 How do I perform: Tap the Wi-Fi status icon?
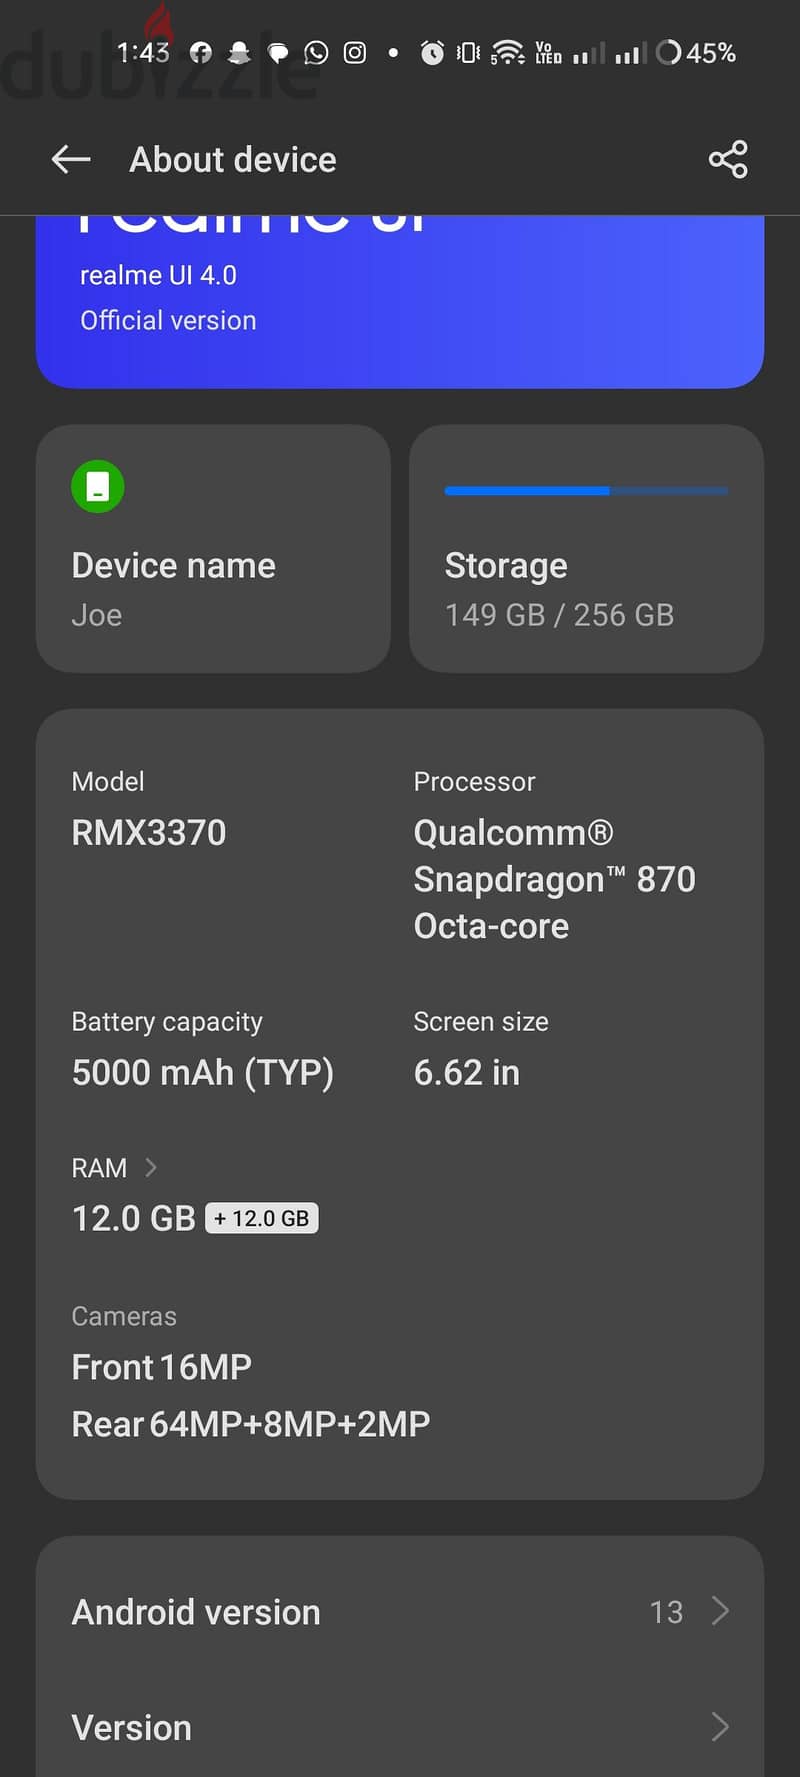508,53
